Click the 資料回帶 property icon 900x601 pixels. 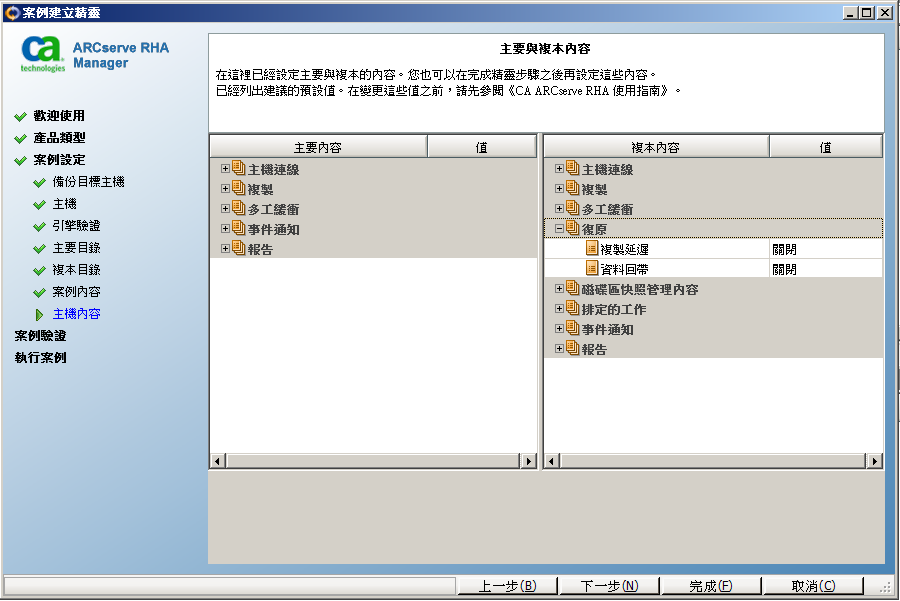pos(592,268)
